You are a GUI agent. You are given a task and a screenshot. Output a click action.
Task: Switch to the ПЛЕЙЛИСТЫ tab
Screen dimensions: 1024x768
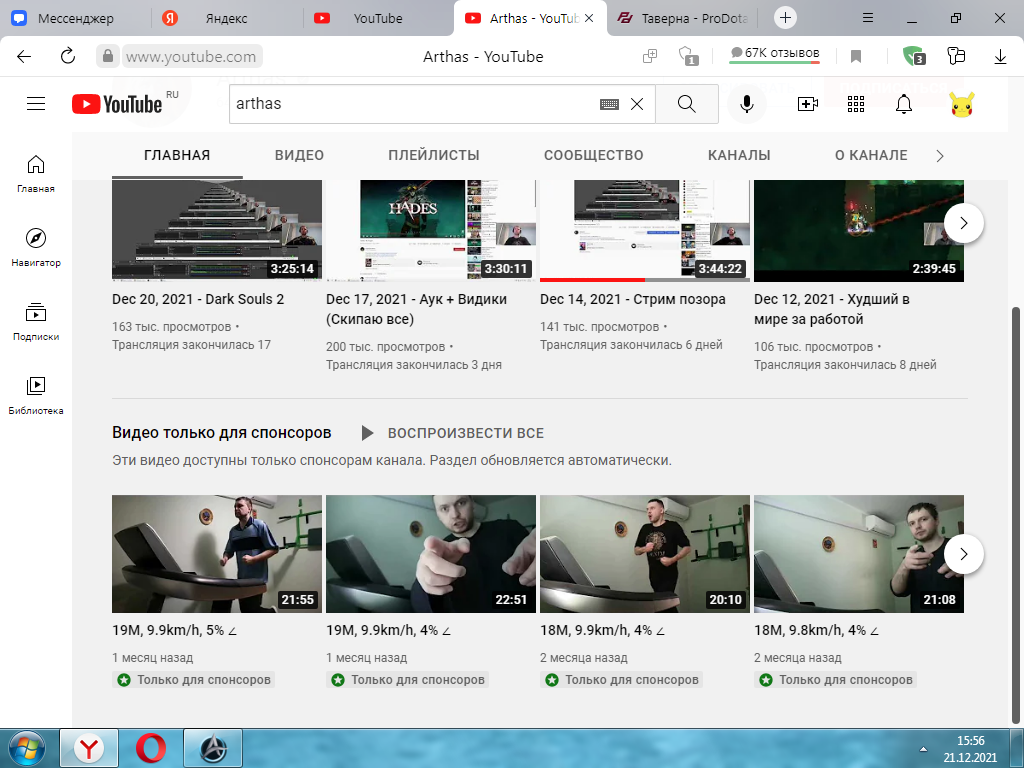(x=433, y=155)
